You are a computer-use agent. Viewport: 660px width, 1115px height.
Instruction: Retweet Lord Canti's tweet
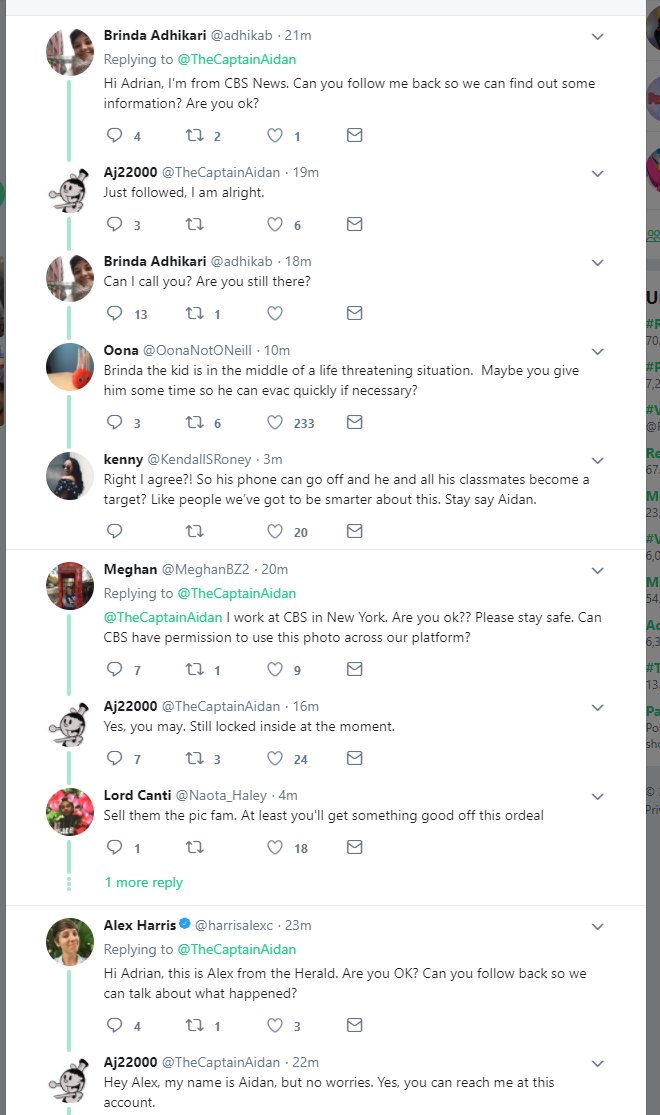click(196, 848)
